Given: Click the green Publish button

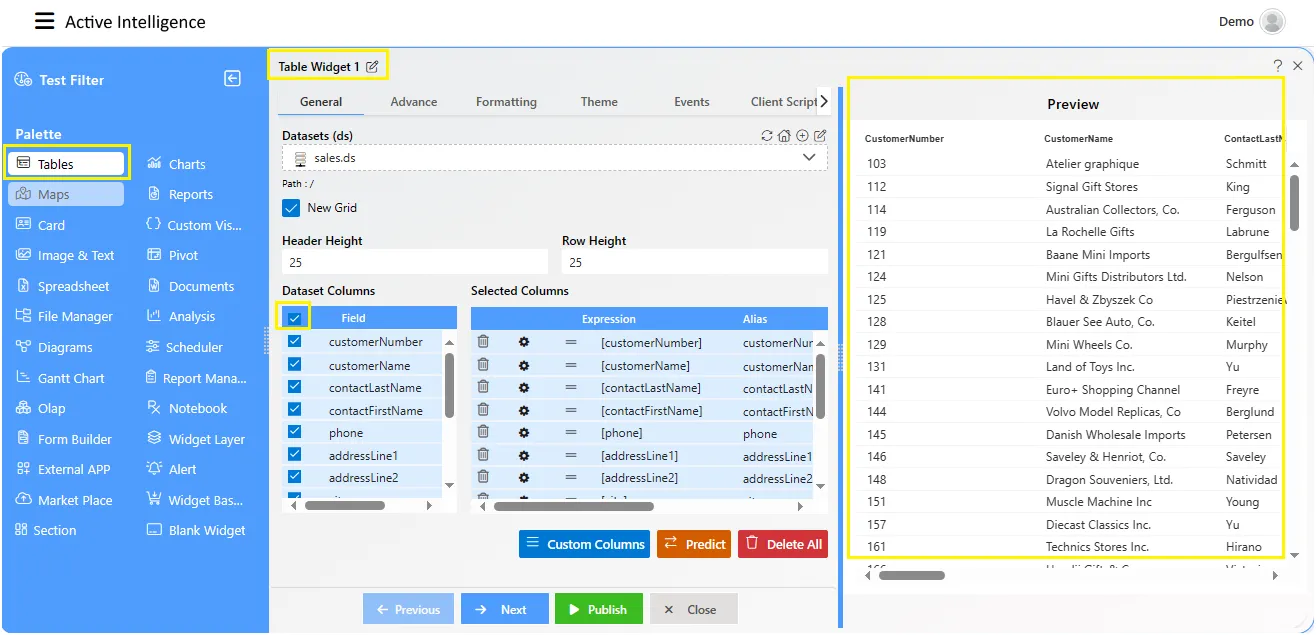Looking at the screenshot, I should pyautogui.click(x=598, y=609).
